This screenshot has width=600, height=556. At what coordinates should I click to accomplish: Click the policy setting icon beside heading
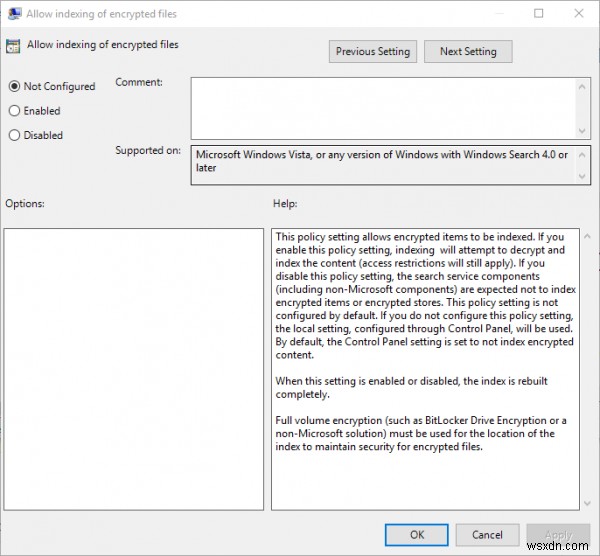[x=13, y=46]
